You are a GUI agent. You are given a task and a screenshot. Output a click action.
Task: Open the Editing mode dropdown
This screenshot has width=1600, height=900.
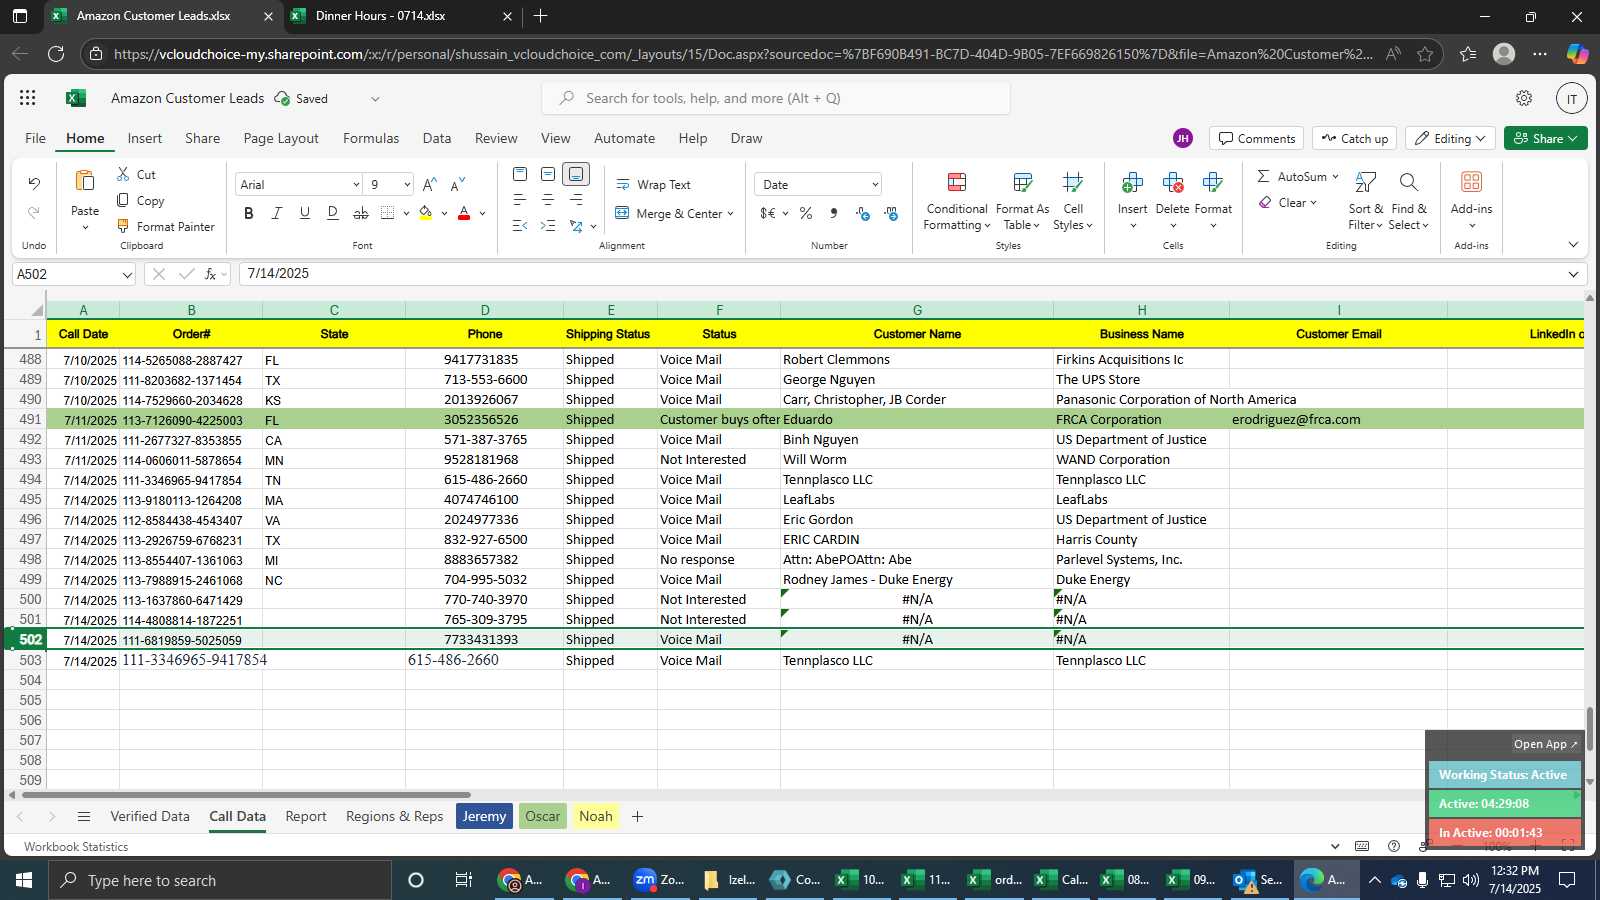coord(1450,138)
